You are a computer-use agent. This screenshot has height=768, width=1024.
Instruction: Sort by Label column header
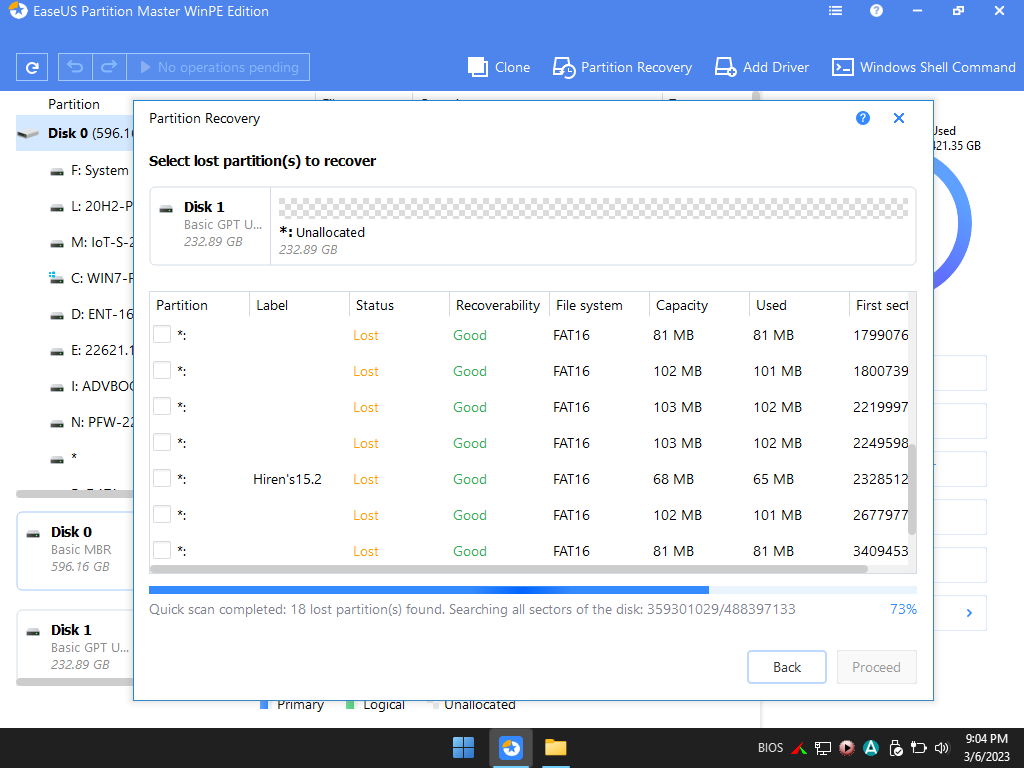299,305
